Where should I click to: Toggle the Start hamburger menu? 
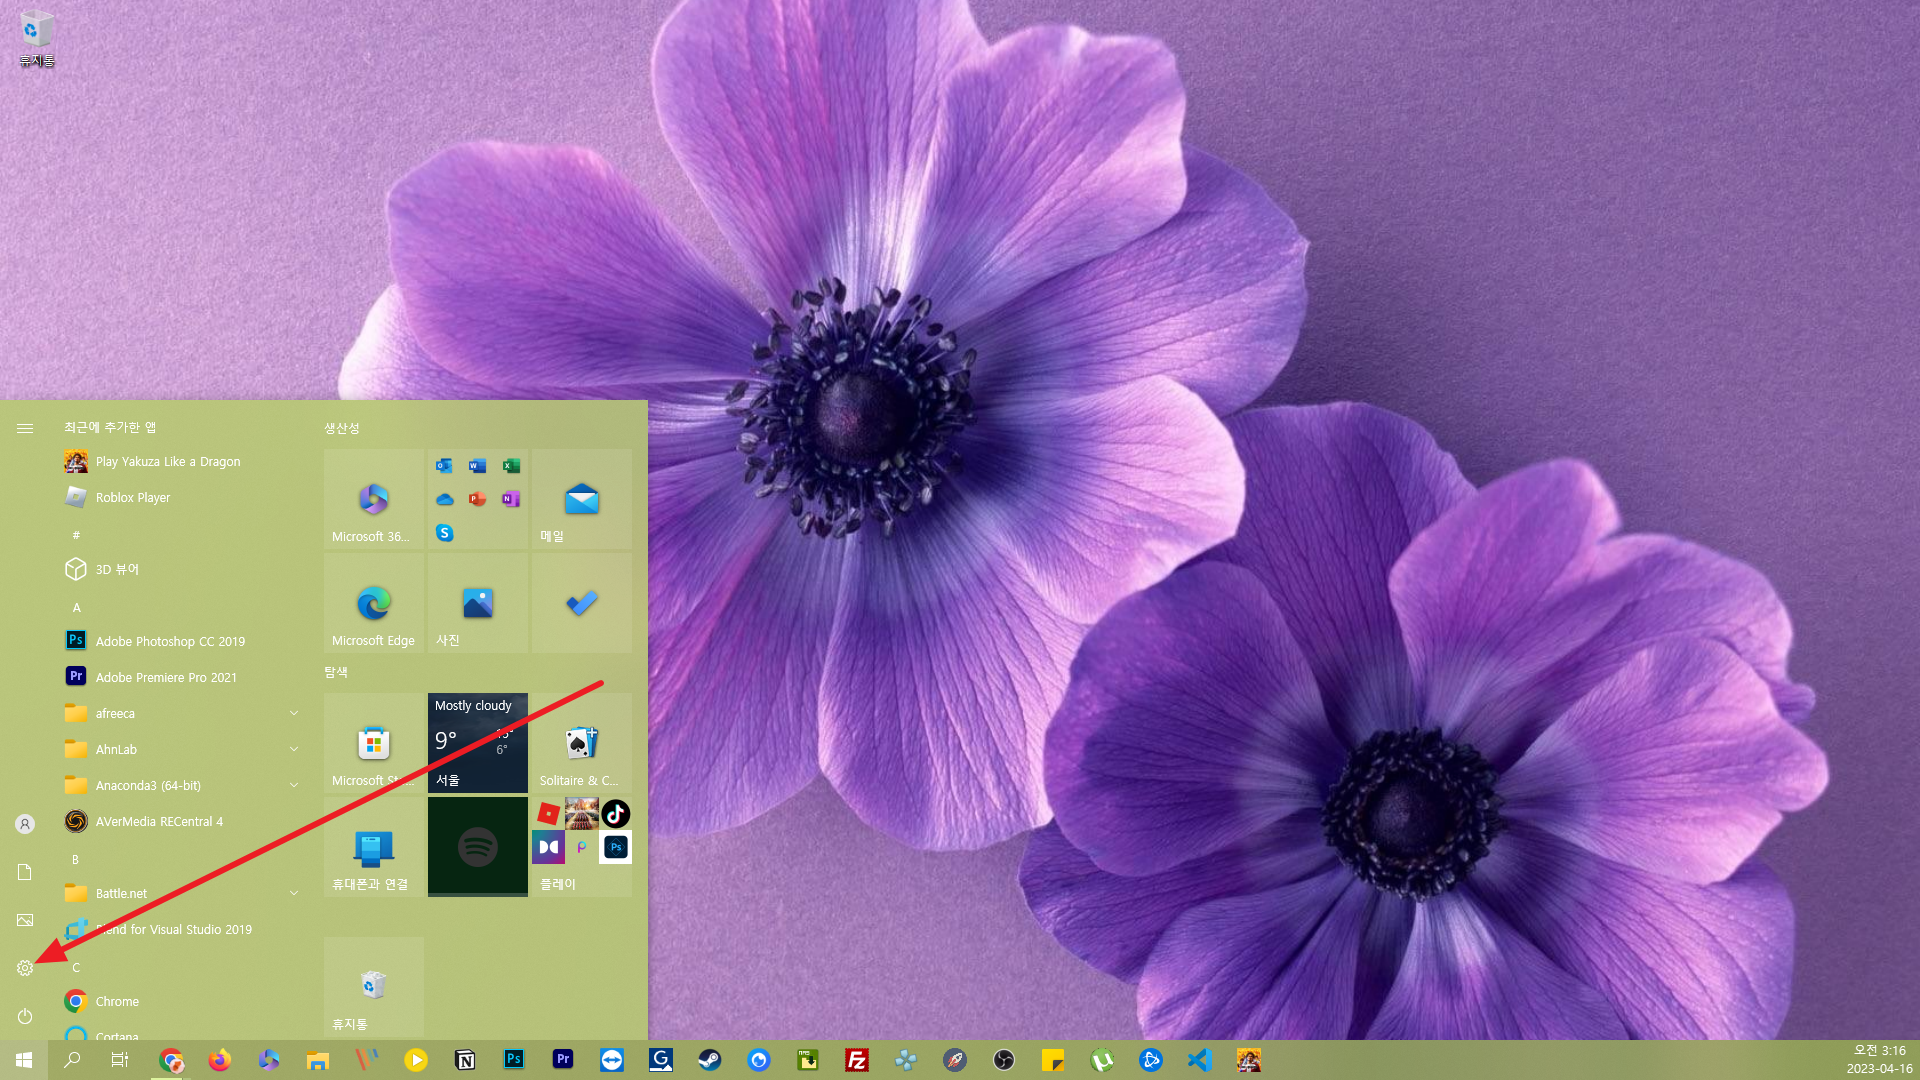25,428
